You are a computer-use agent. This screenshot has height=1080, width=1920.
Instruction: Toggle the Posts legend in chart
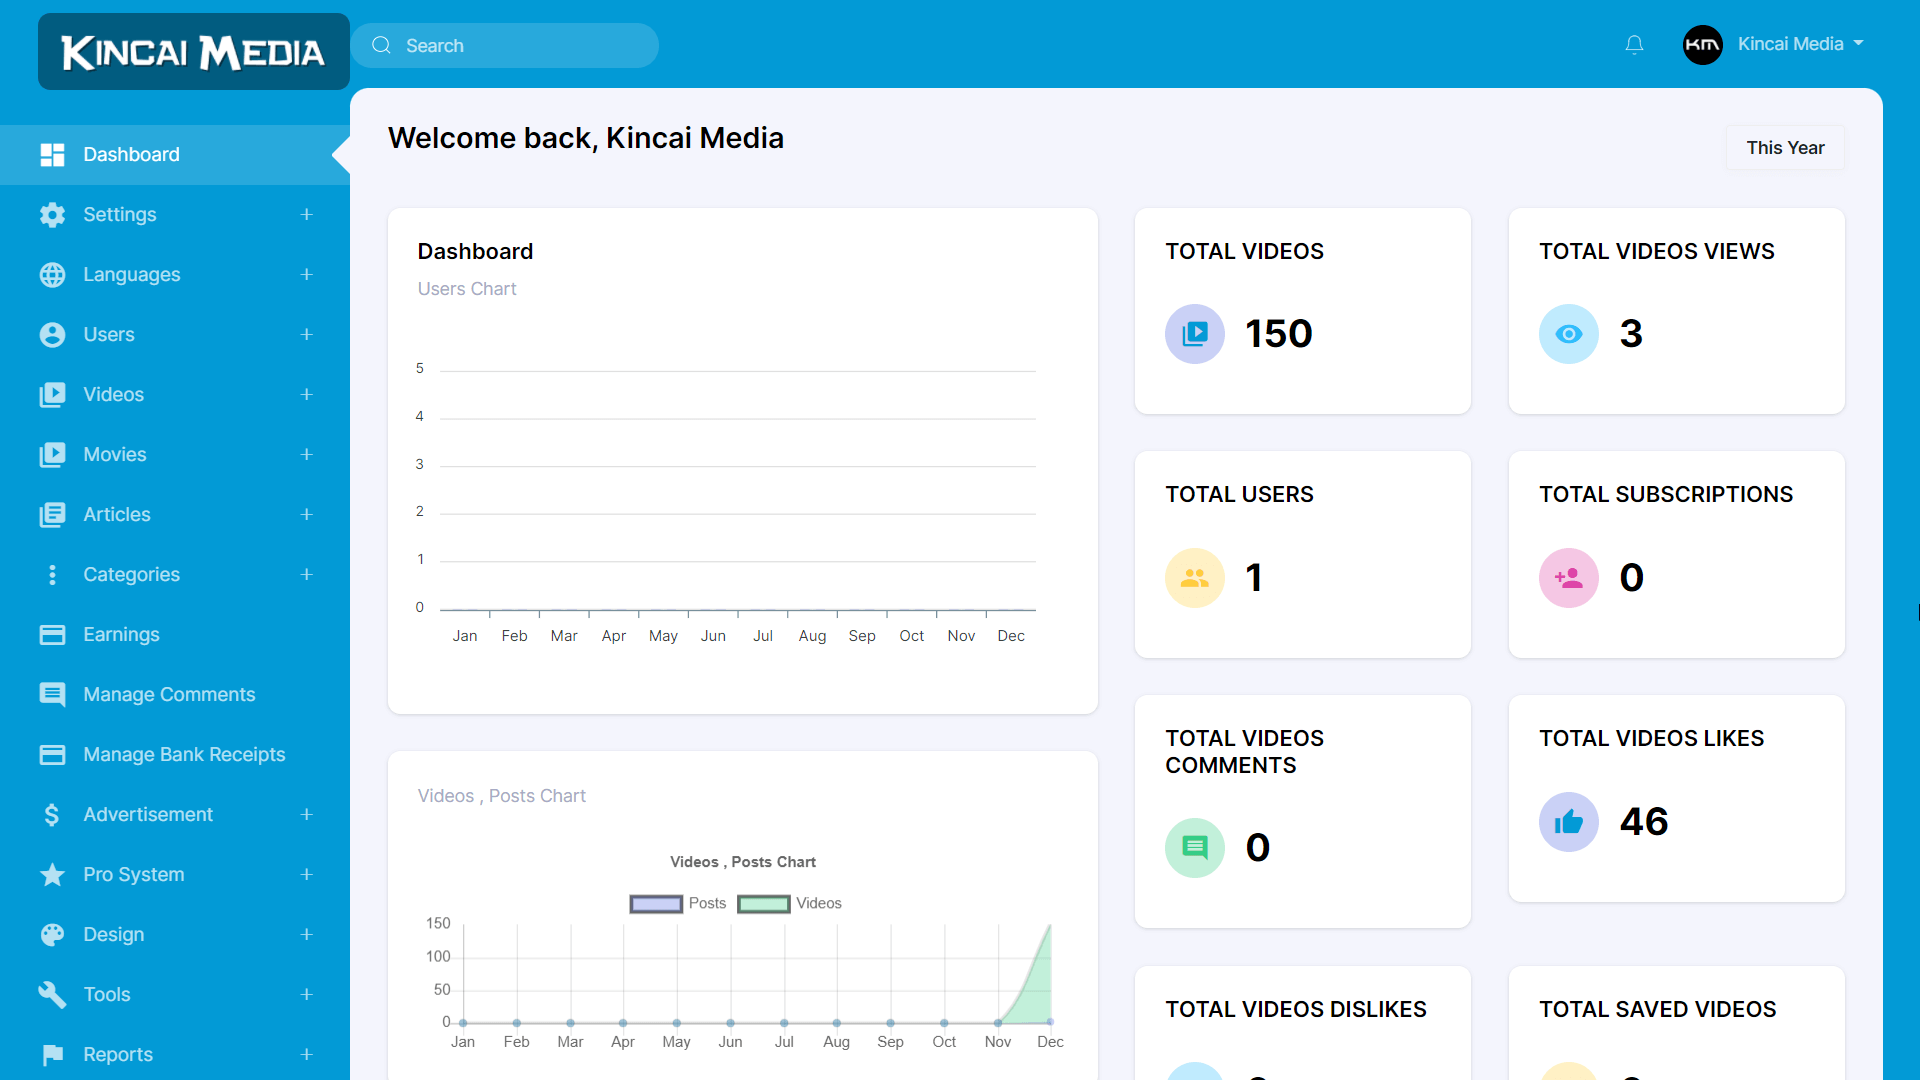[678, 903]
